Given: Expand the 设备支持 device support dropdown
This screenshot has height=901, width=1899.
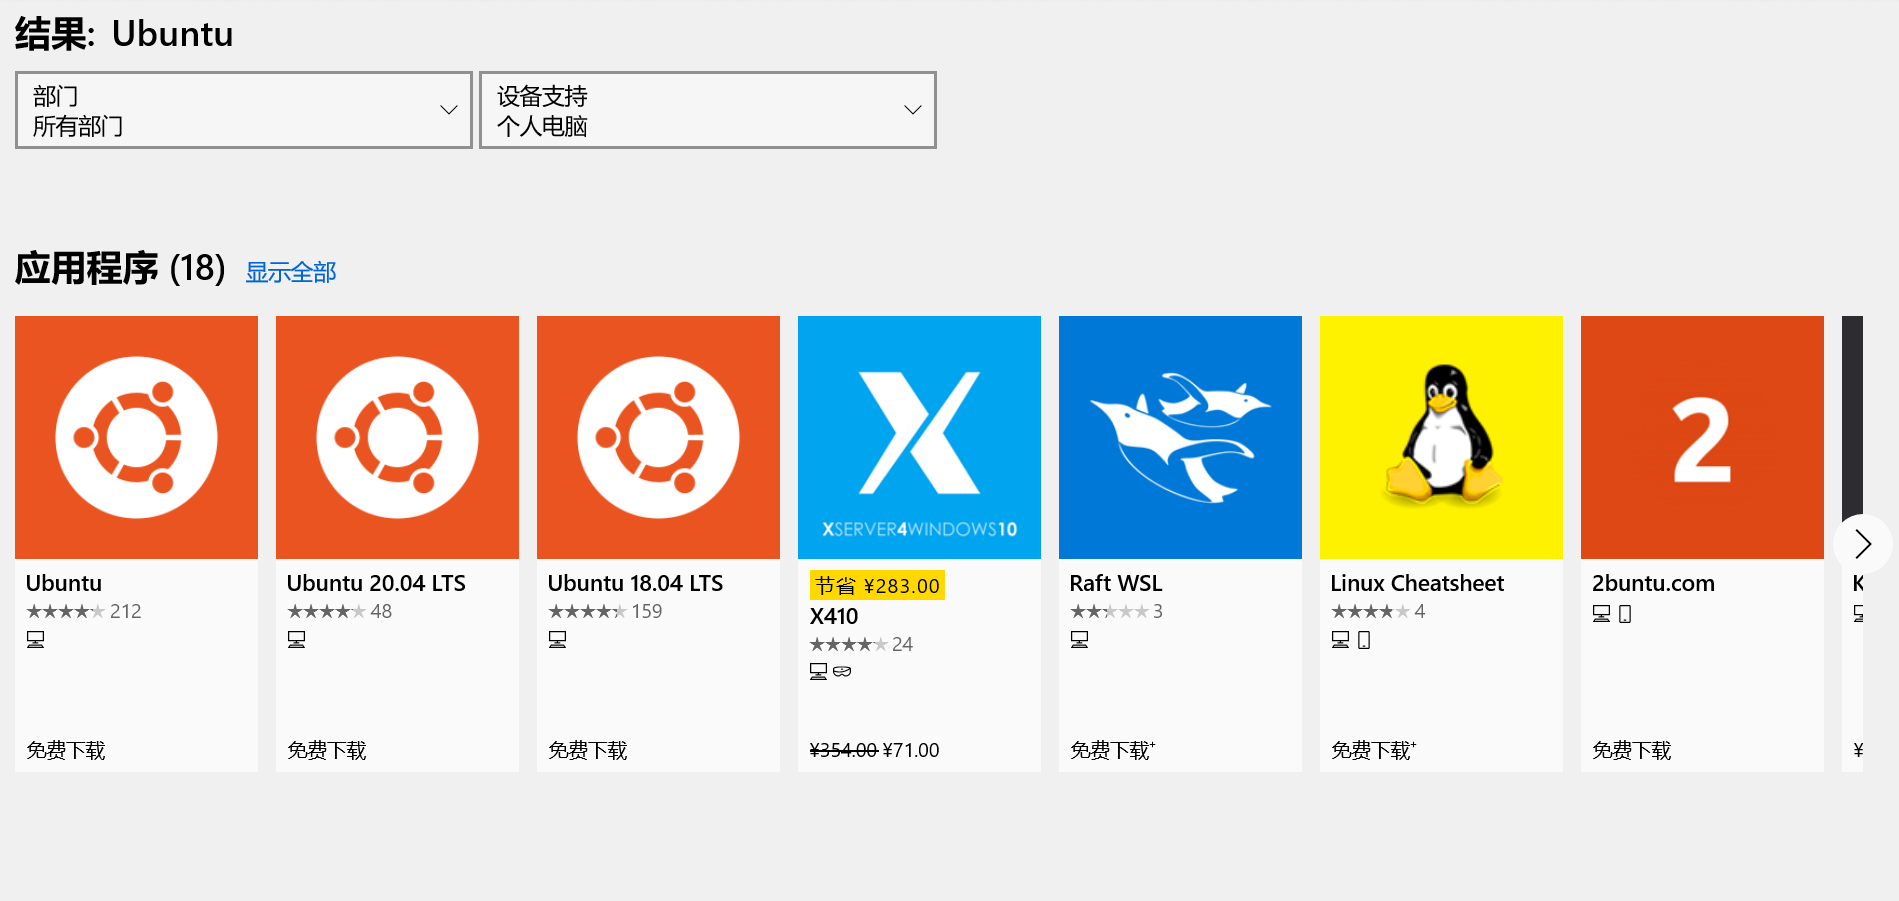Looking at the screenshot, I should [708, 110].
